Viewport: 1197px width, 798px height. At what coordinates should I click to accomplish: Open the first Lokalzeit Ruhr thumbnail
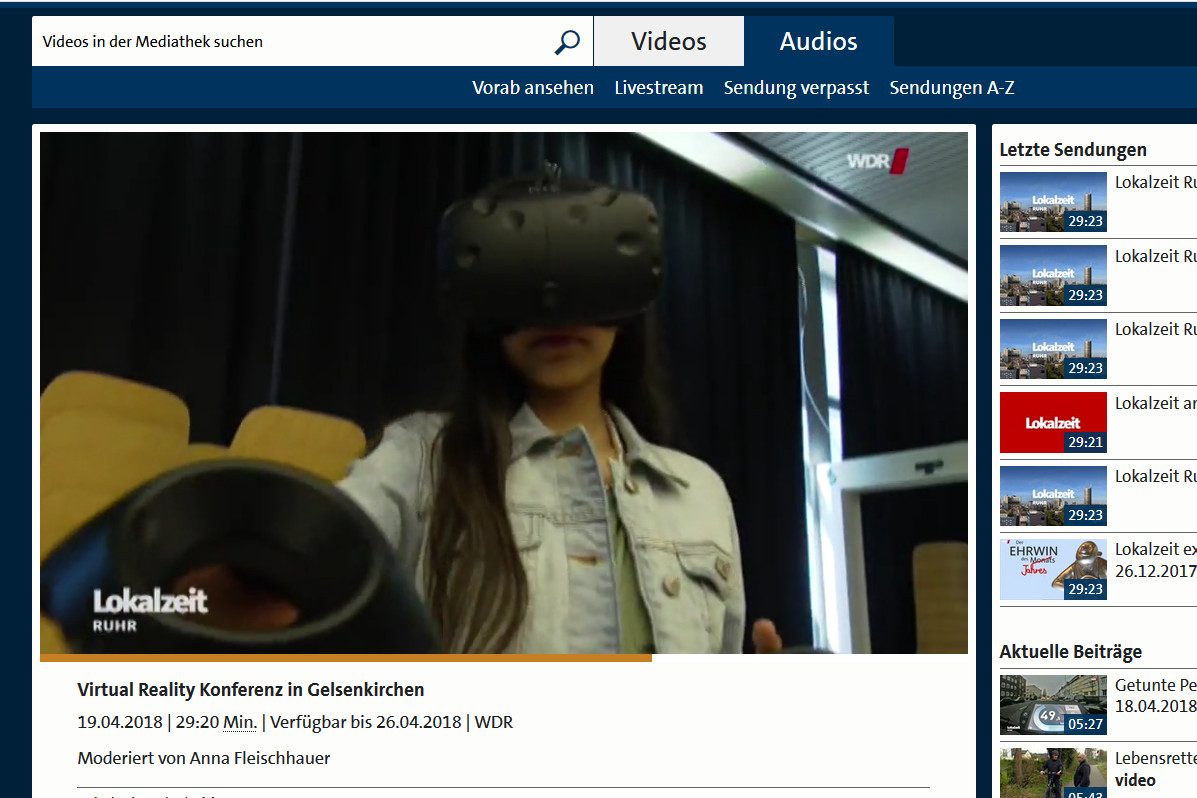(1053, 202)
